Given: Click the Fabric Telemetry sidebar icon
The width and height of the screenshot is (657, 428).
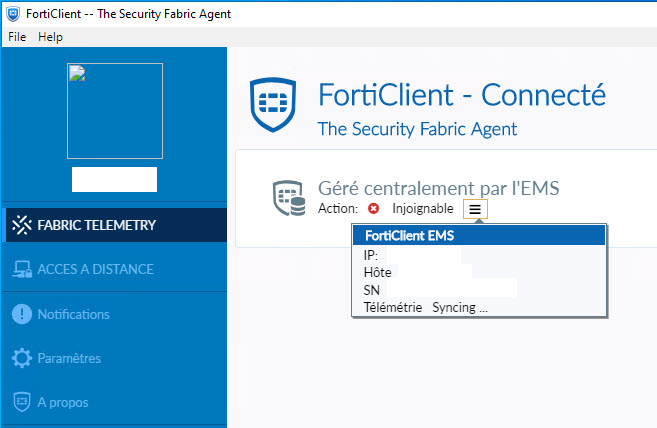Looking at the screenshot, I should click(21, 225).
